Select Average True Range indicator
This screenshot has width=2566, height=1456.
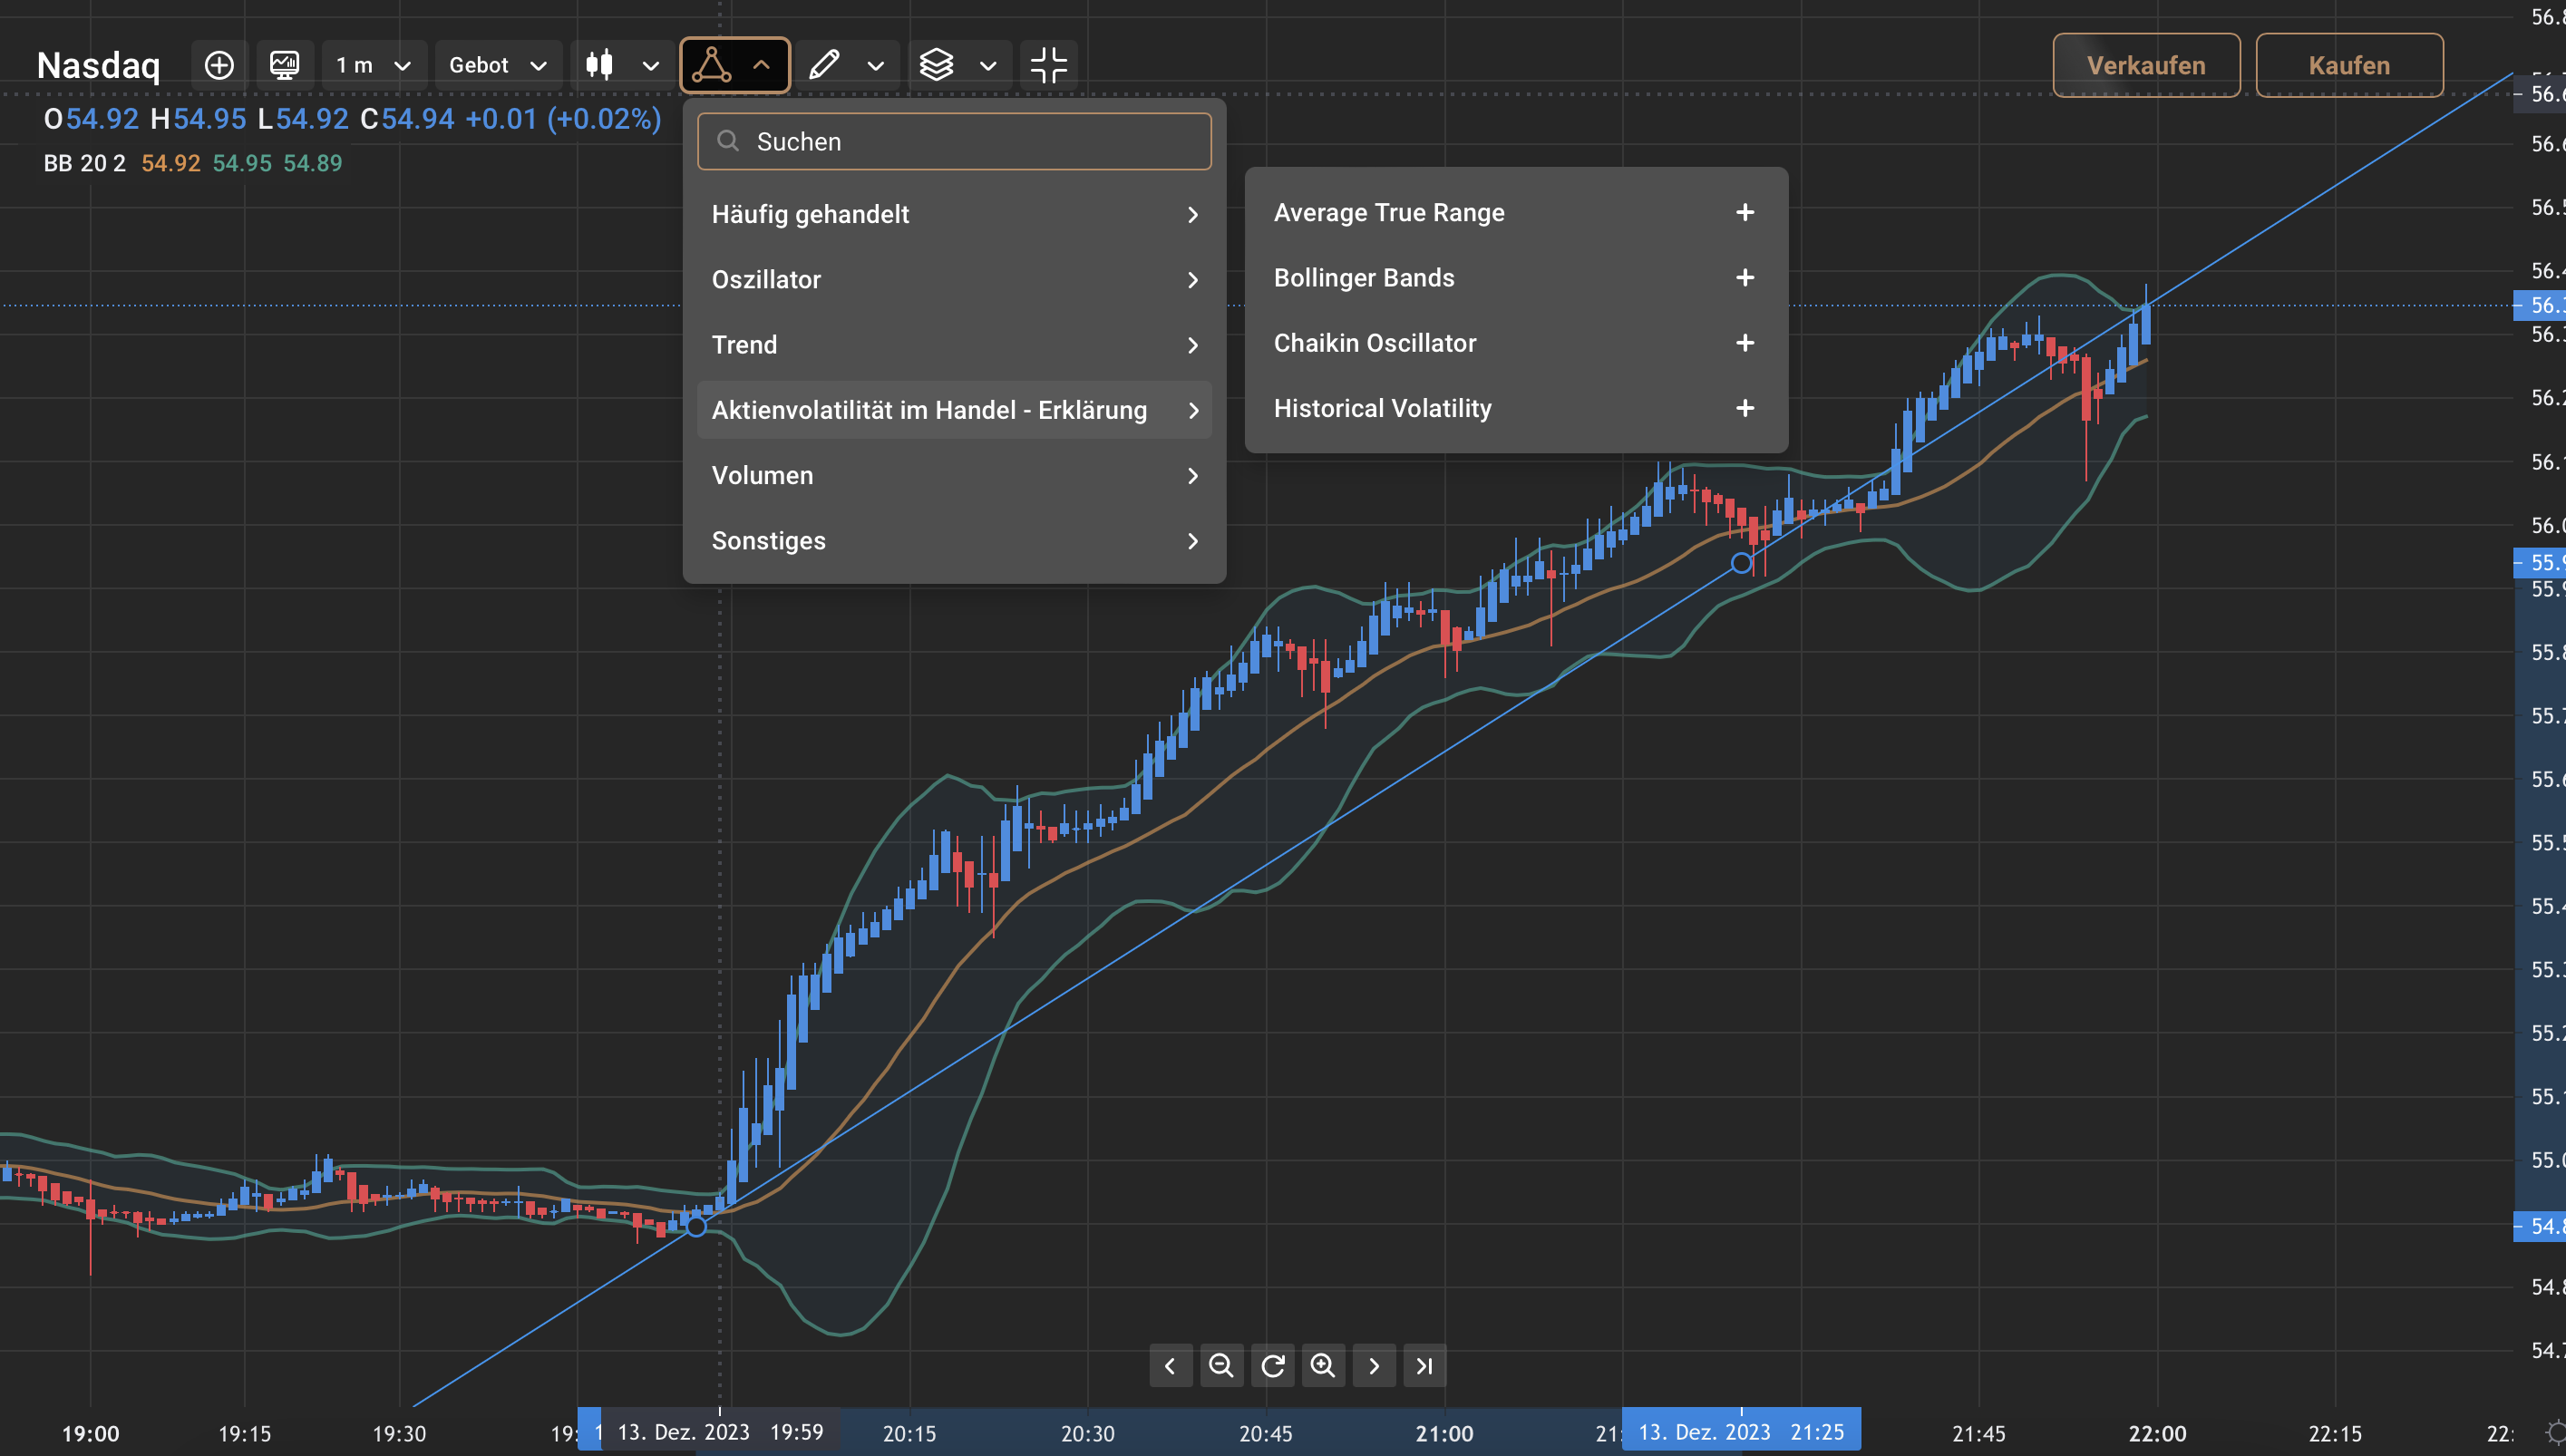(x=1389, y=212)
